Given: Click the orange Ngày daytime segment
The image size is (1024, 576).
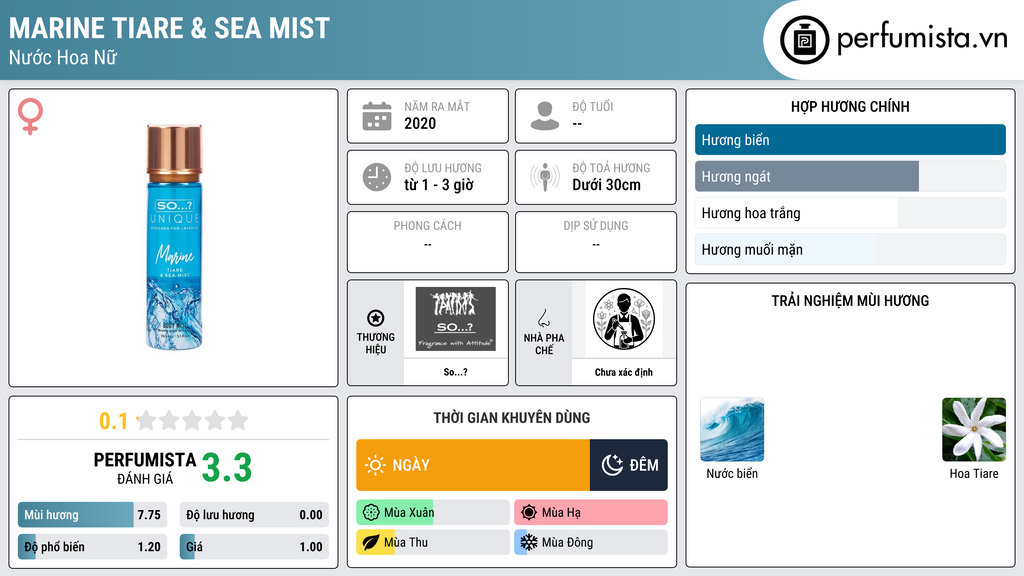Looking at the screenshot, I should (x=473, y=465).
